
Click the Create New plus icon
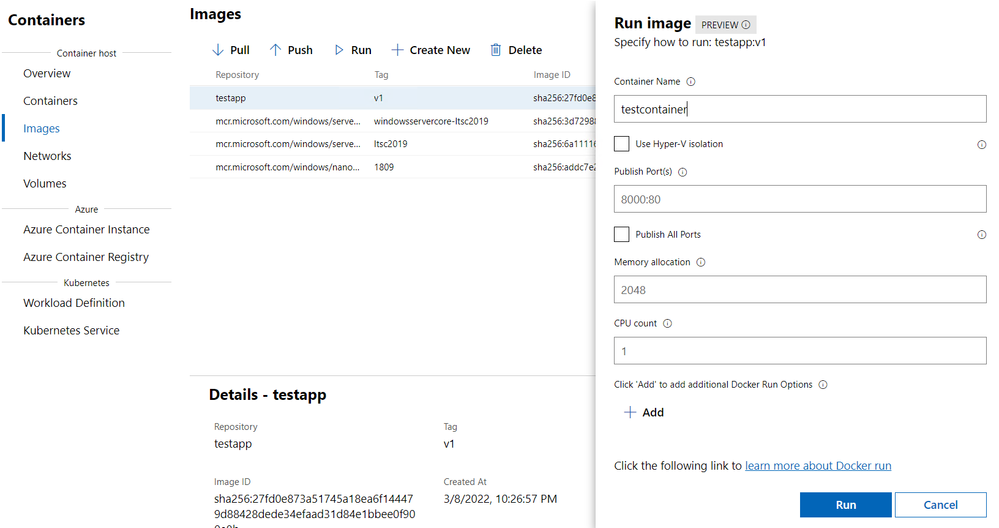click(397, 50)
